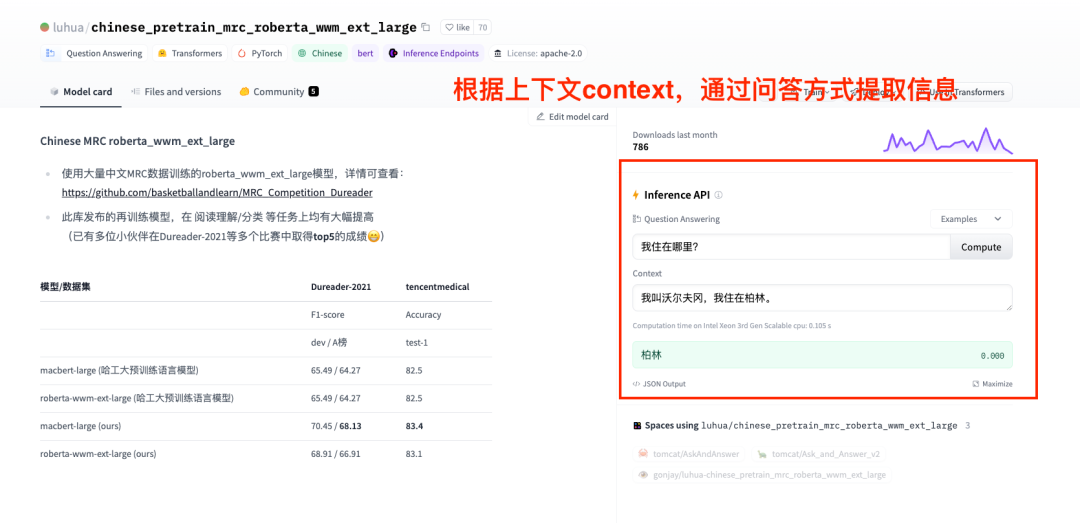Click the 83.1 accuracy cell
This screenshot has height=523, width=1080.
point(414,454)
